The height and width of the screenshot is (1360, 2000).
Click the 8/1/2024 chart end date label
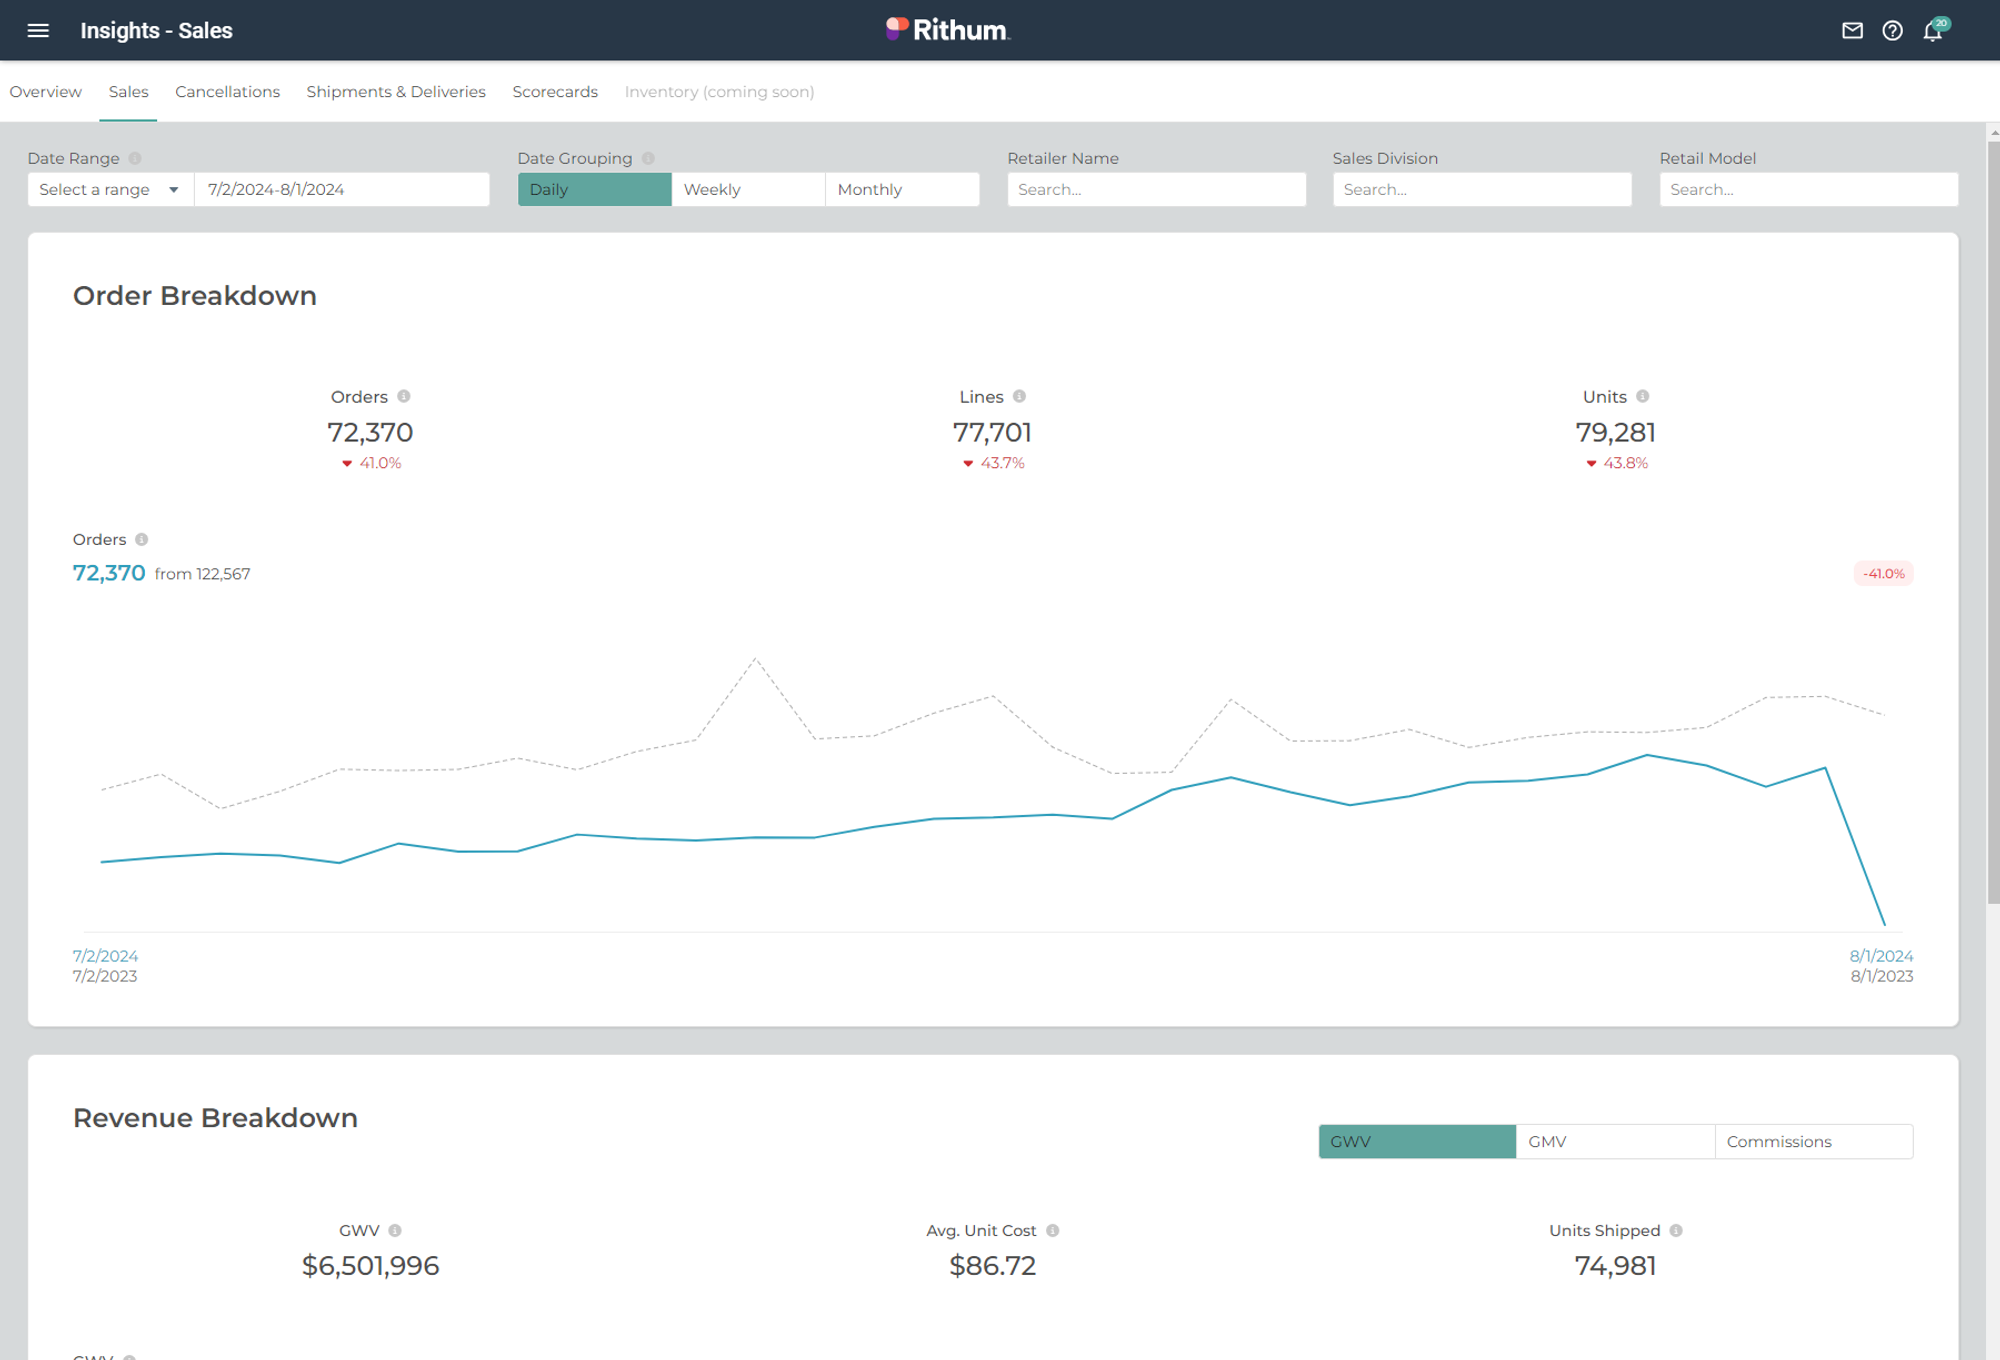(1881, 956)
